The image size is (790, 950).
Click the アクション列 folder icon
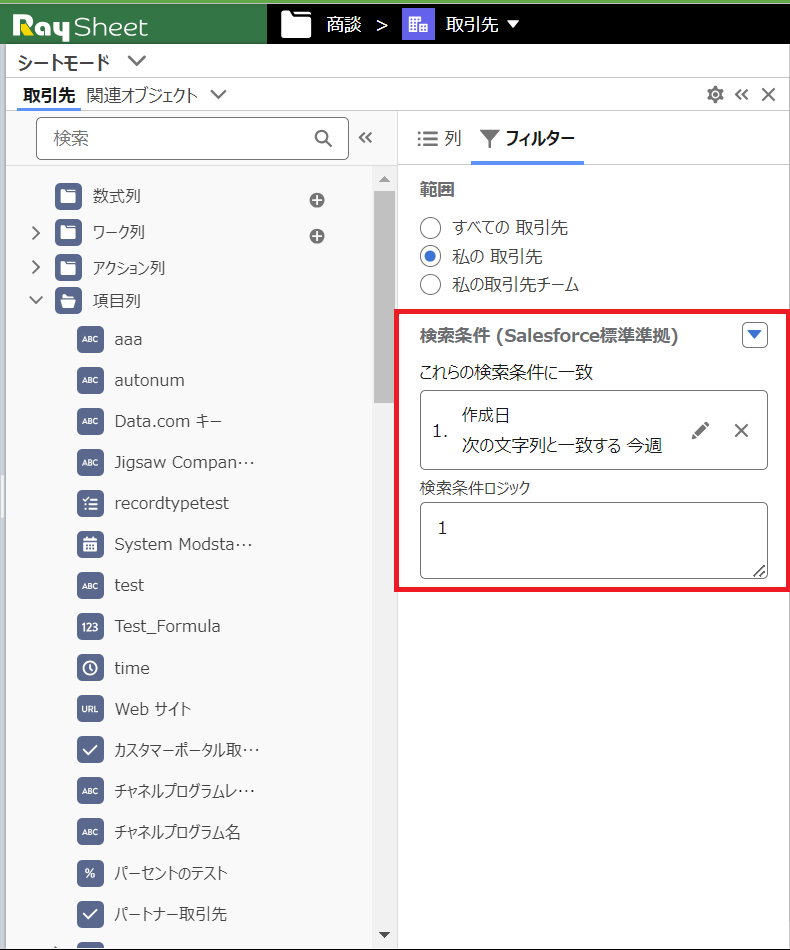click(68, 267)
